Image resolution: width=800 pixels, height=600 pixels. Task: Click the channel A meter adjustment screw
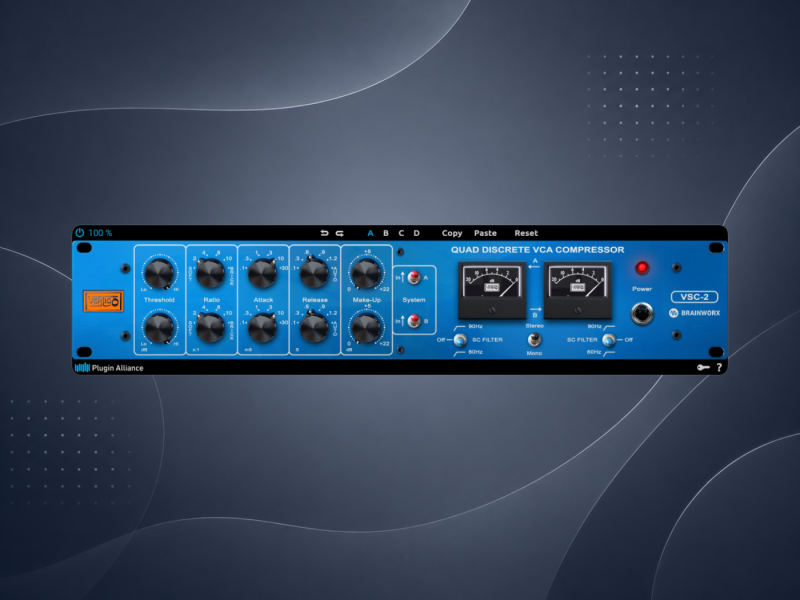point(492,310)
